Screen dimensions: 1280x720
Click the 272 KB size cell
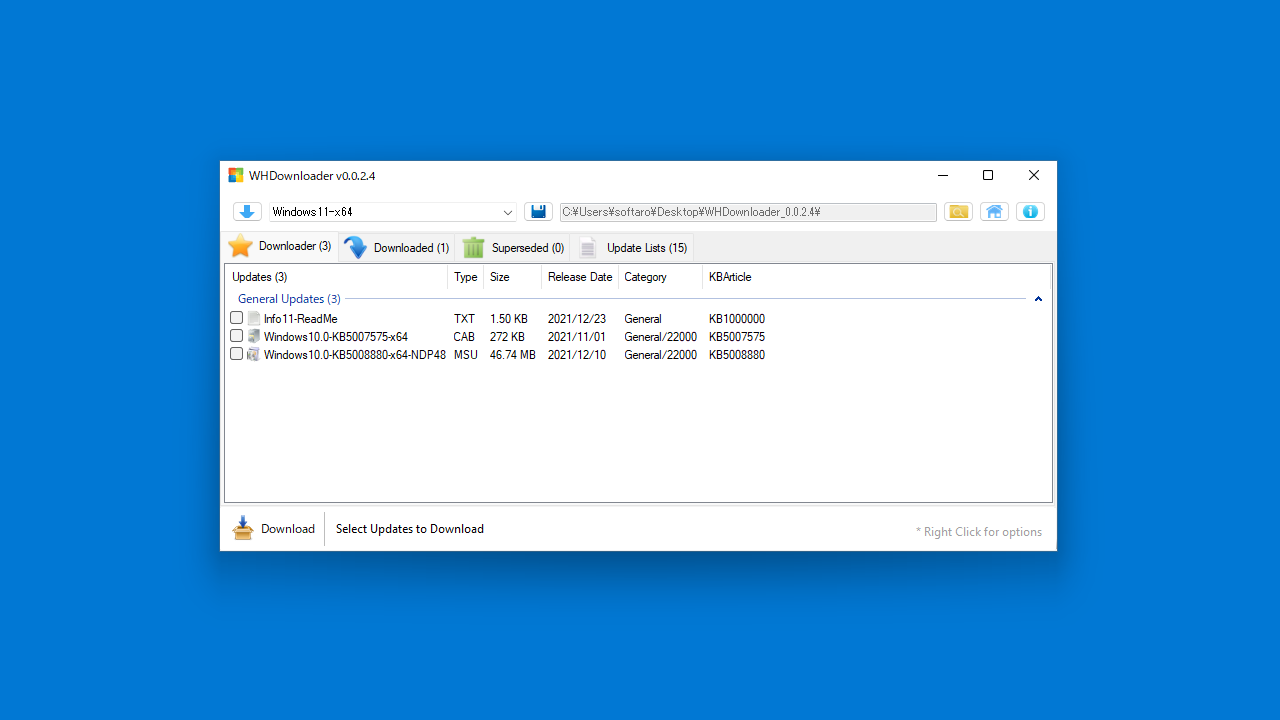[507, 337]
